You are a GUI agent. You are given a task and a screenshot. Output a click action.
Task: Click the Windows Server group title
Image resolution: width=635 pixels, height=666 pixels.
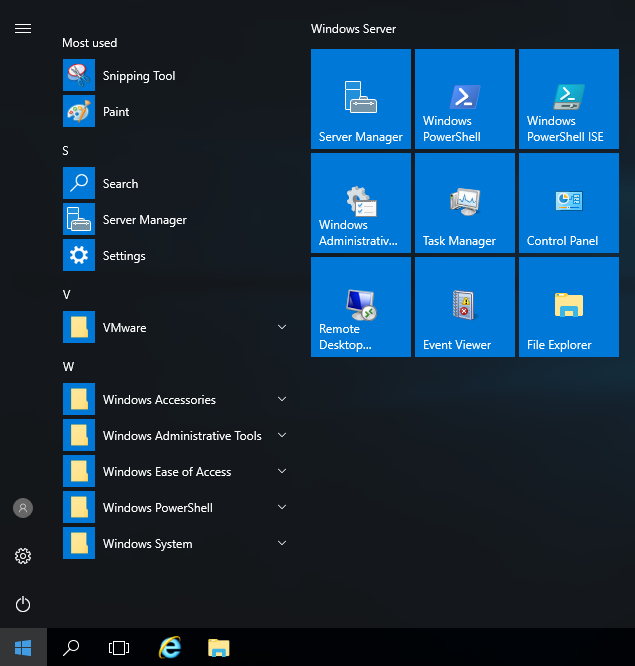coord(353,29)
